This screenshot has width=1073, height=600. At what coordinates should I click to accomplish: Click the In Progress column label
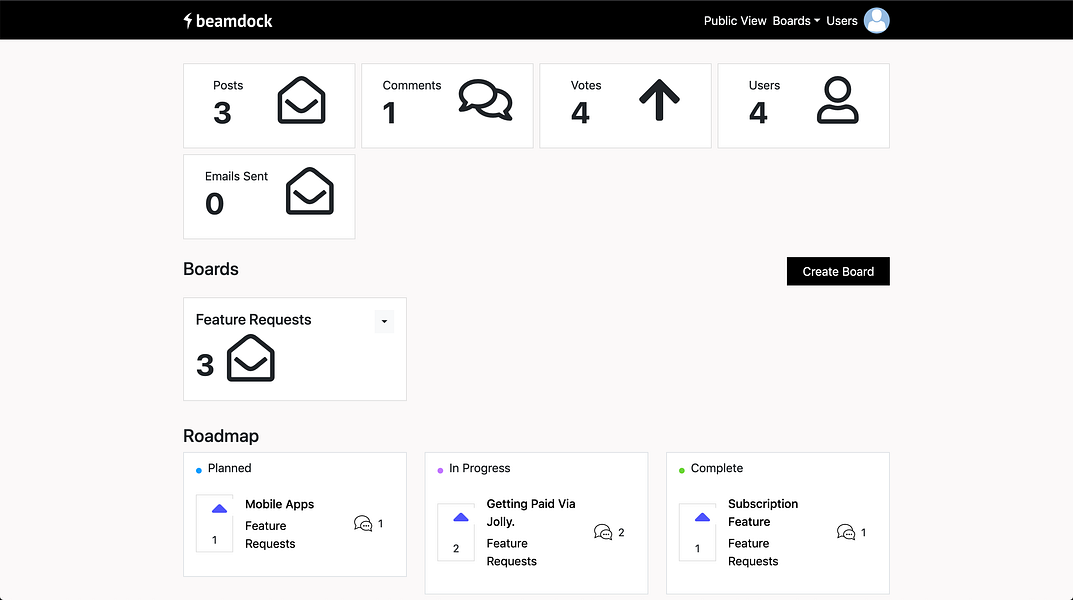pyautogui.click(x=480, y=468)
